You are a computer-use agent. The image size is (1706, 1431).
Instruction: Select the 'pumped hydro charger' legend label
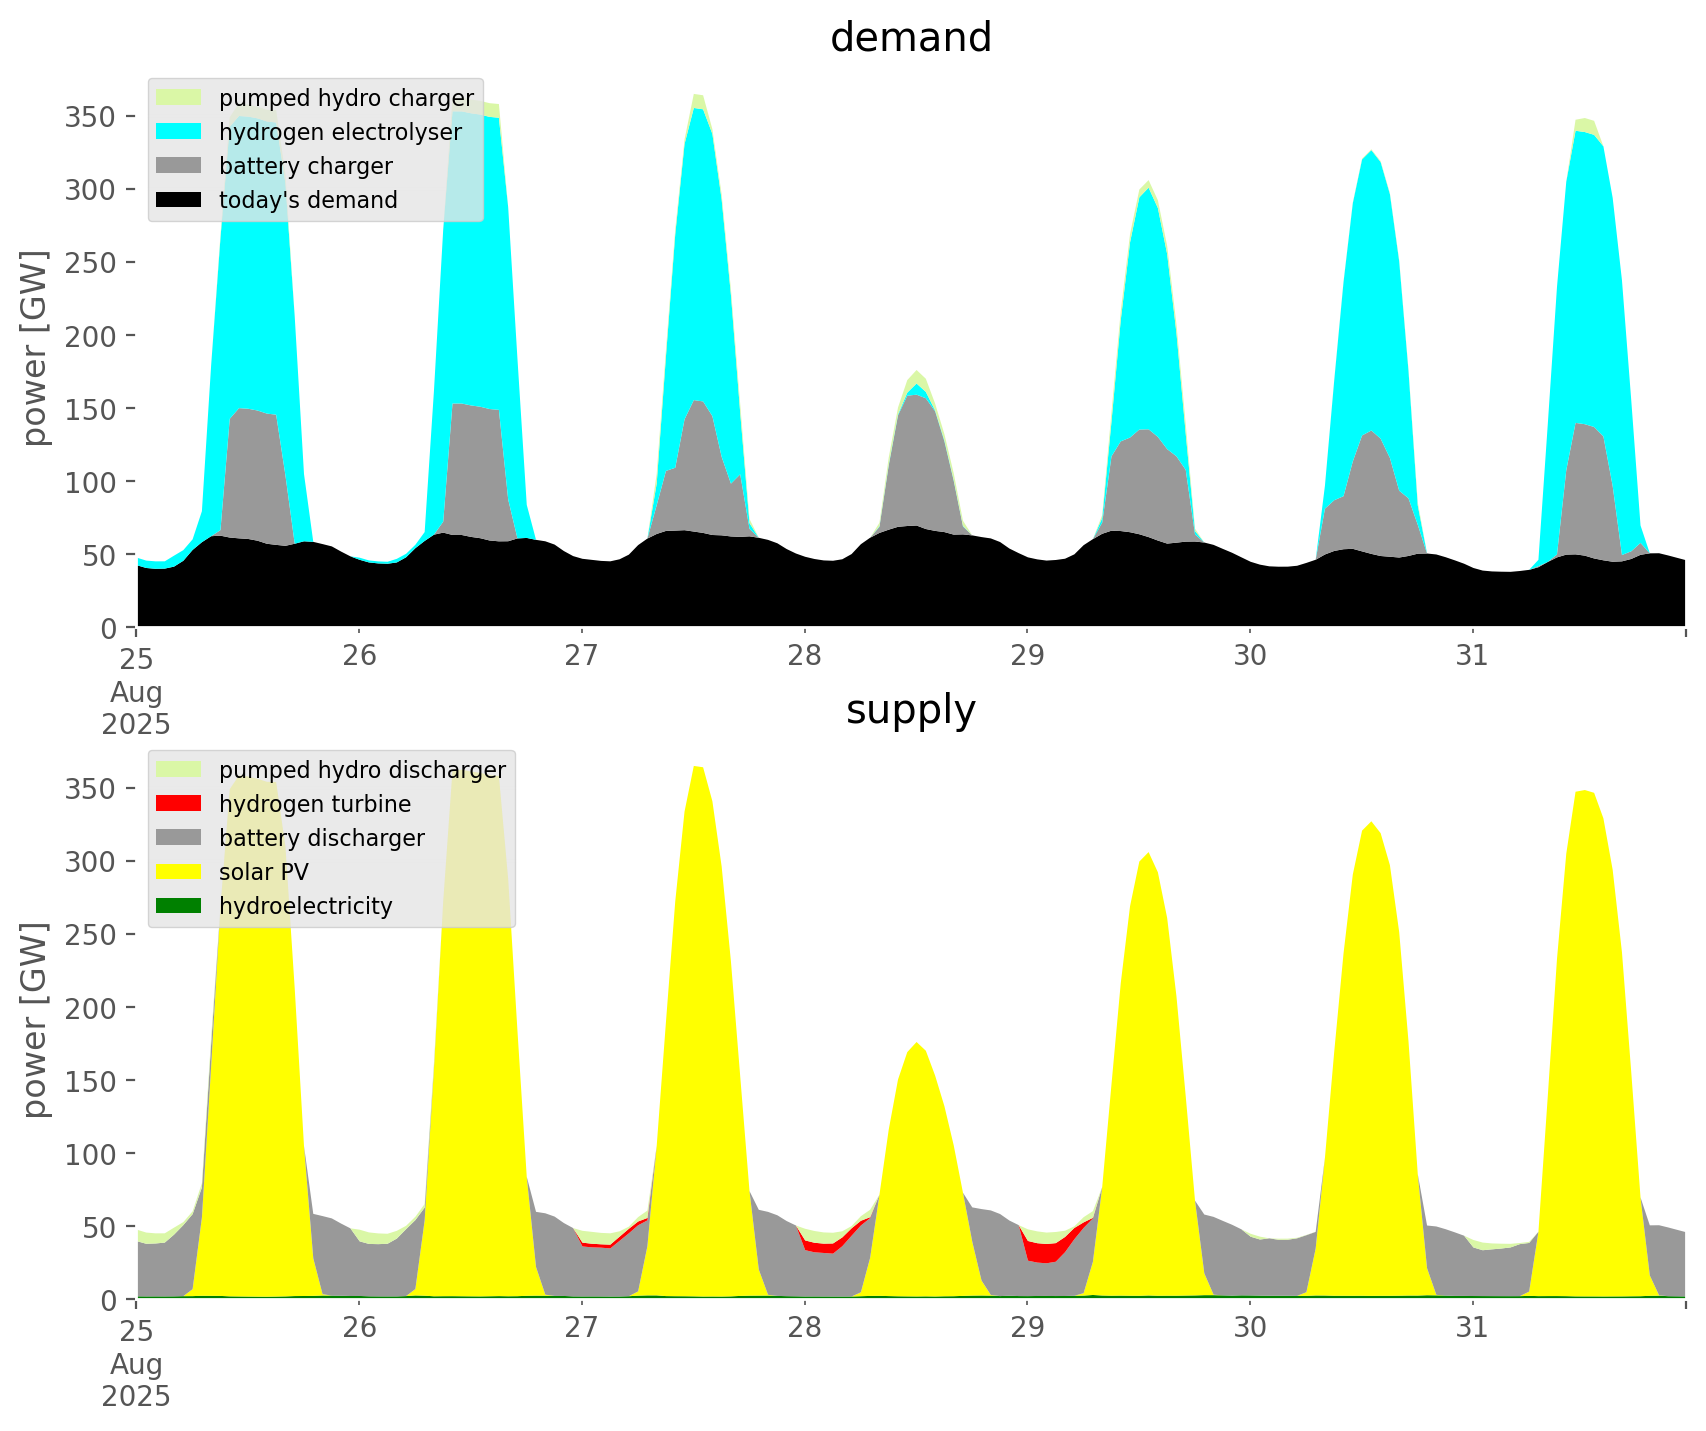[x=346, y=98]
